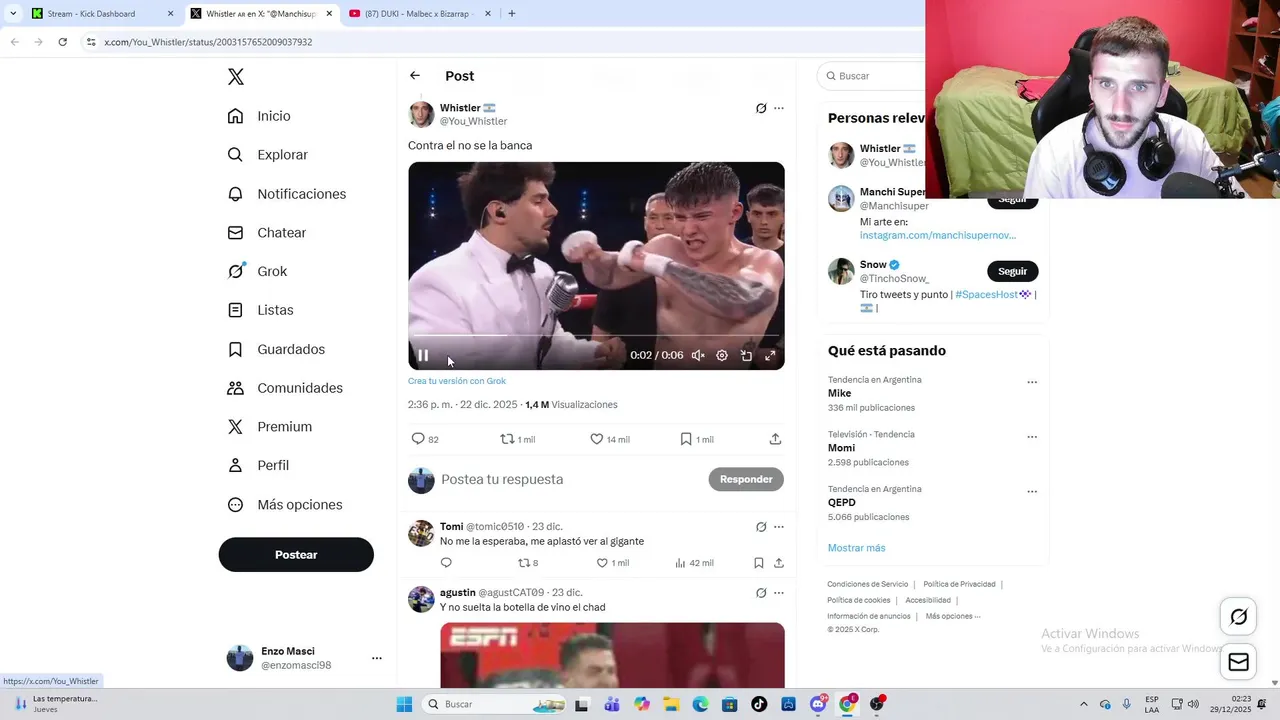Image resolution: width=1280 pixels, height=720 pixels.
Task: Open more options on Whistler's post
Action: coord(779,108)
